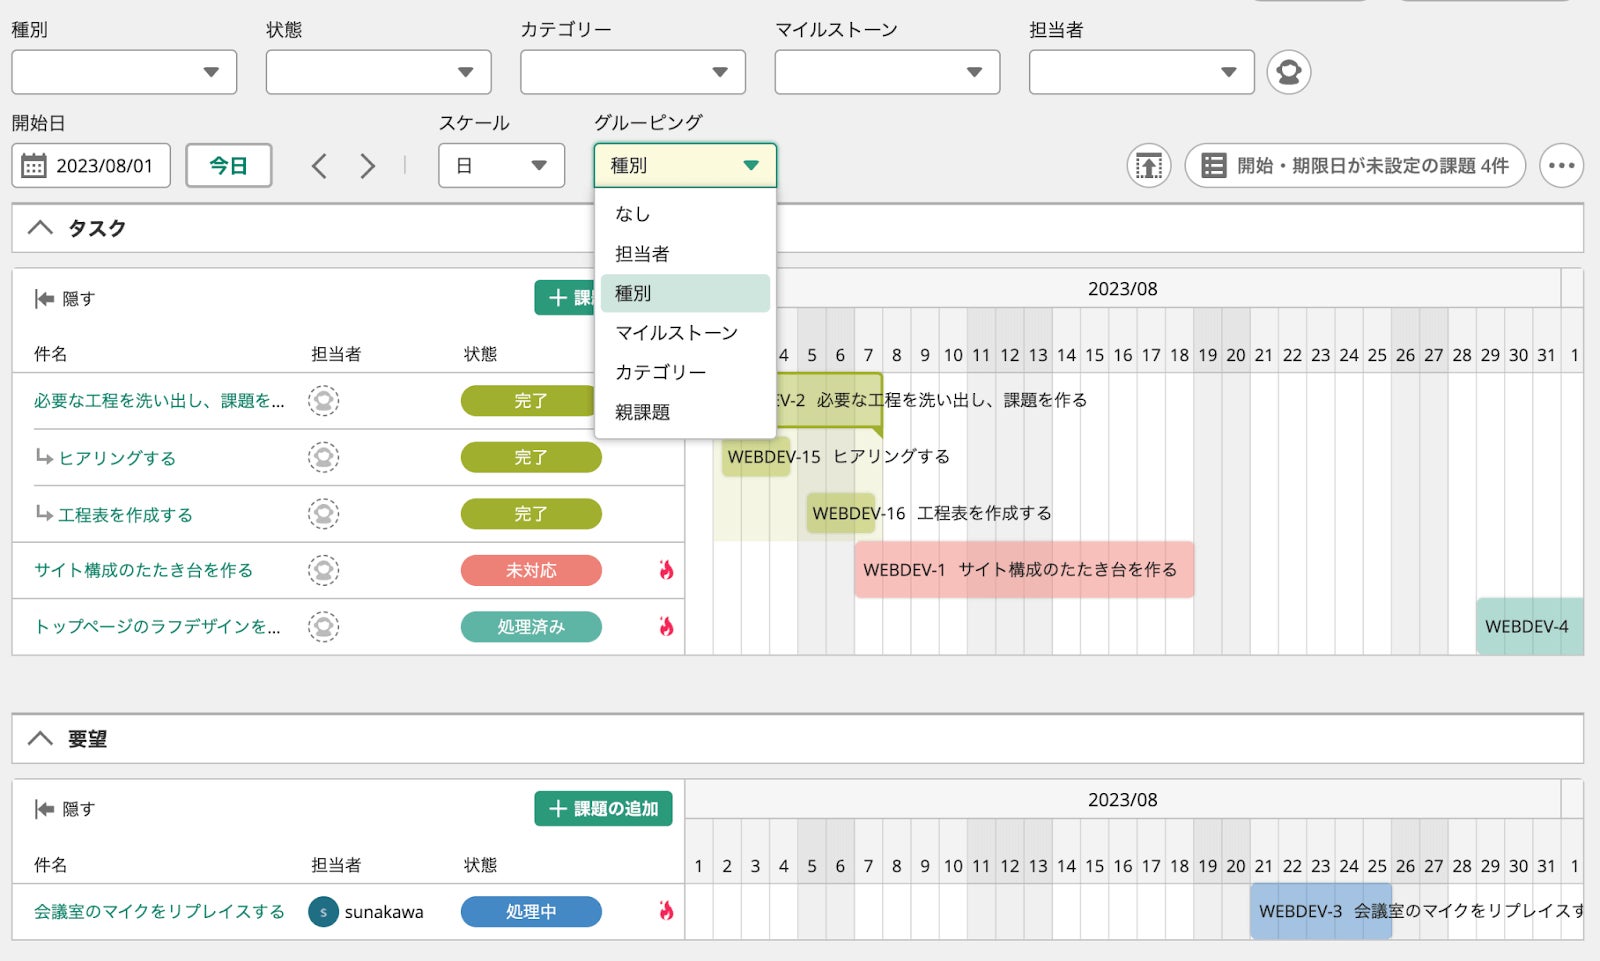The height and width of the screenshot is (961, 1600).
Task: Open issue 必要な工程を洗い出し、課題を... link
Action: tap(159, 401)
